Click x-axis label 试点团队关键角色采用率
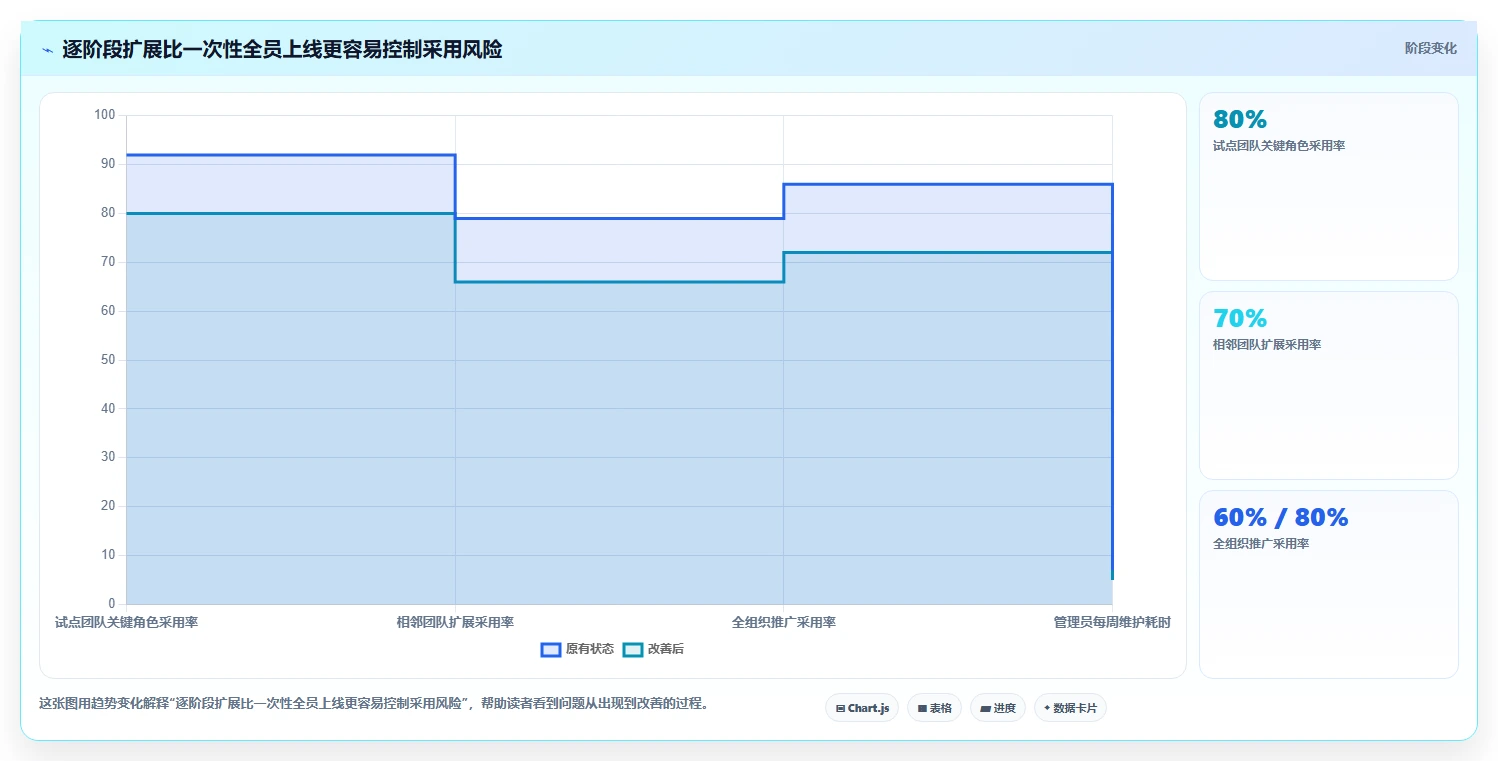Image resolution: width=1498 pixels, height=761 pixels. click(126, 622)
